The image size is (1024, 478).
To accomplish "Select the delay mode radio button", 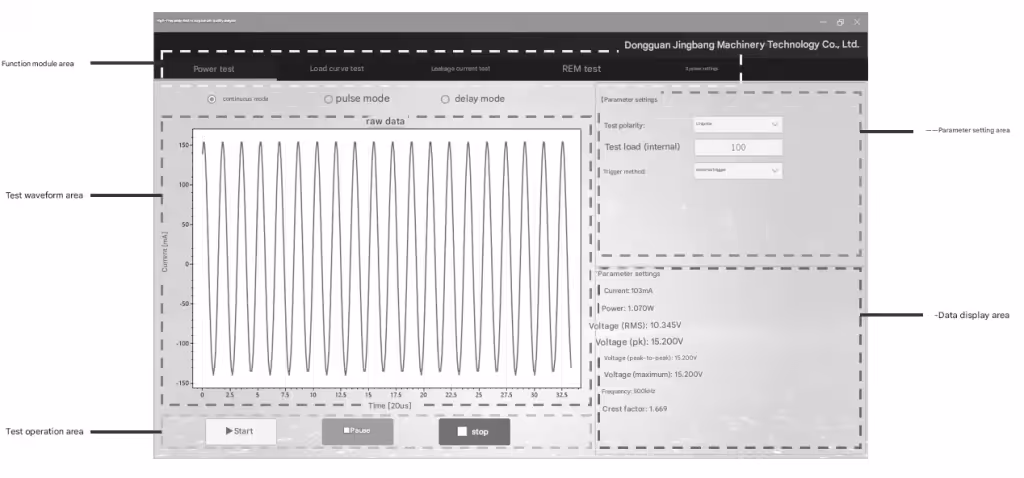I will coord(445,99).
